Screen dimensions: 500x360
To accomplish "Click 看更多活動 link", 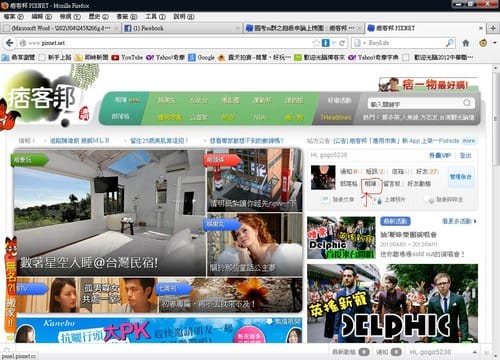I will (x=459, y=221).
